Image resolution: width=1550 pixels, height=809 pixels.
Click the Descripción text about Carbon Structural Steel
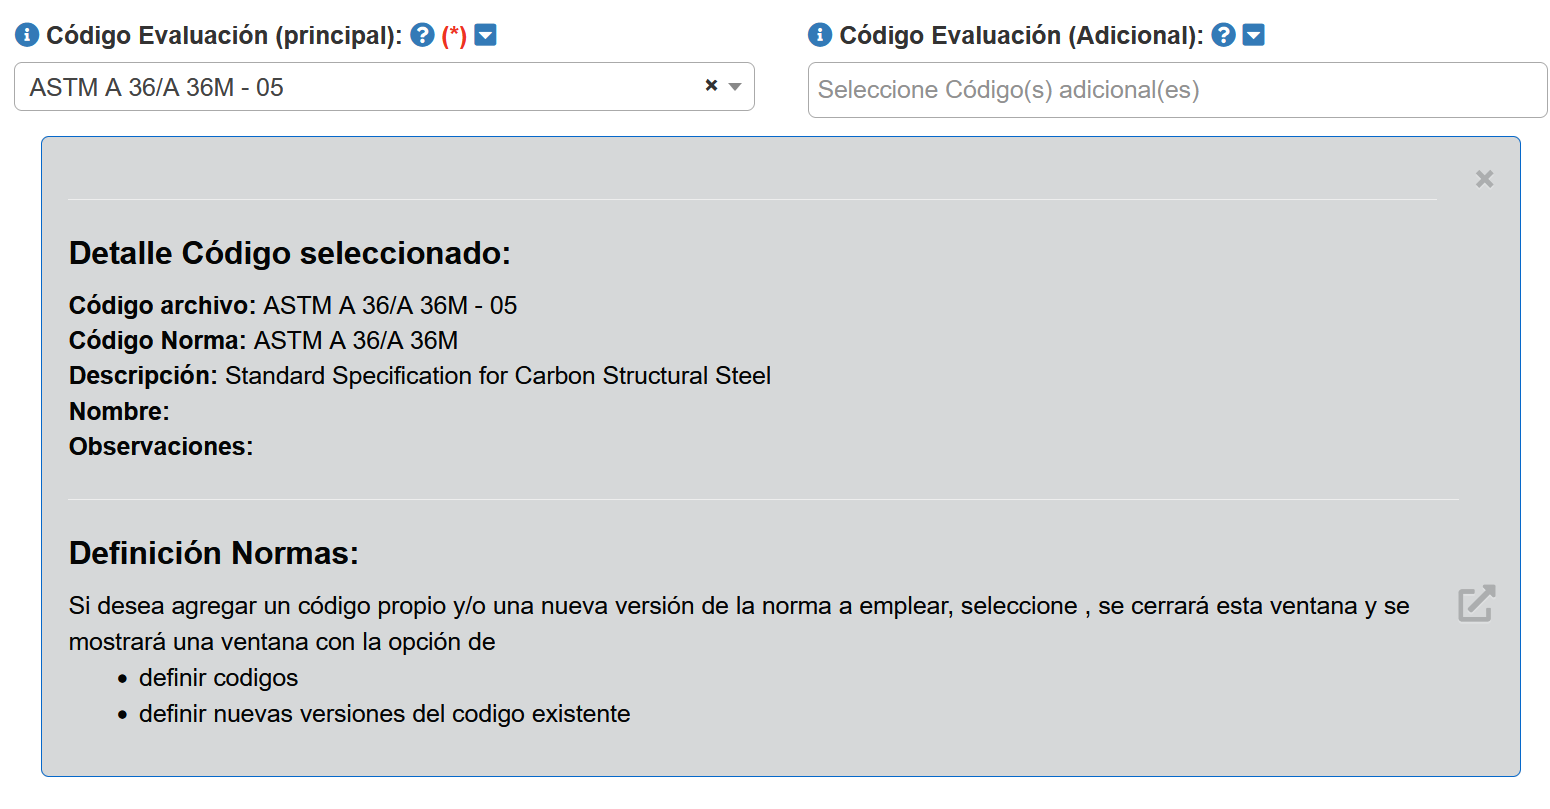click(x=497, y=376)
